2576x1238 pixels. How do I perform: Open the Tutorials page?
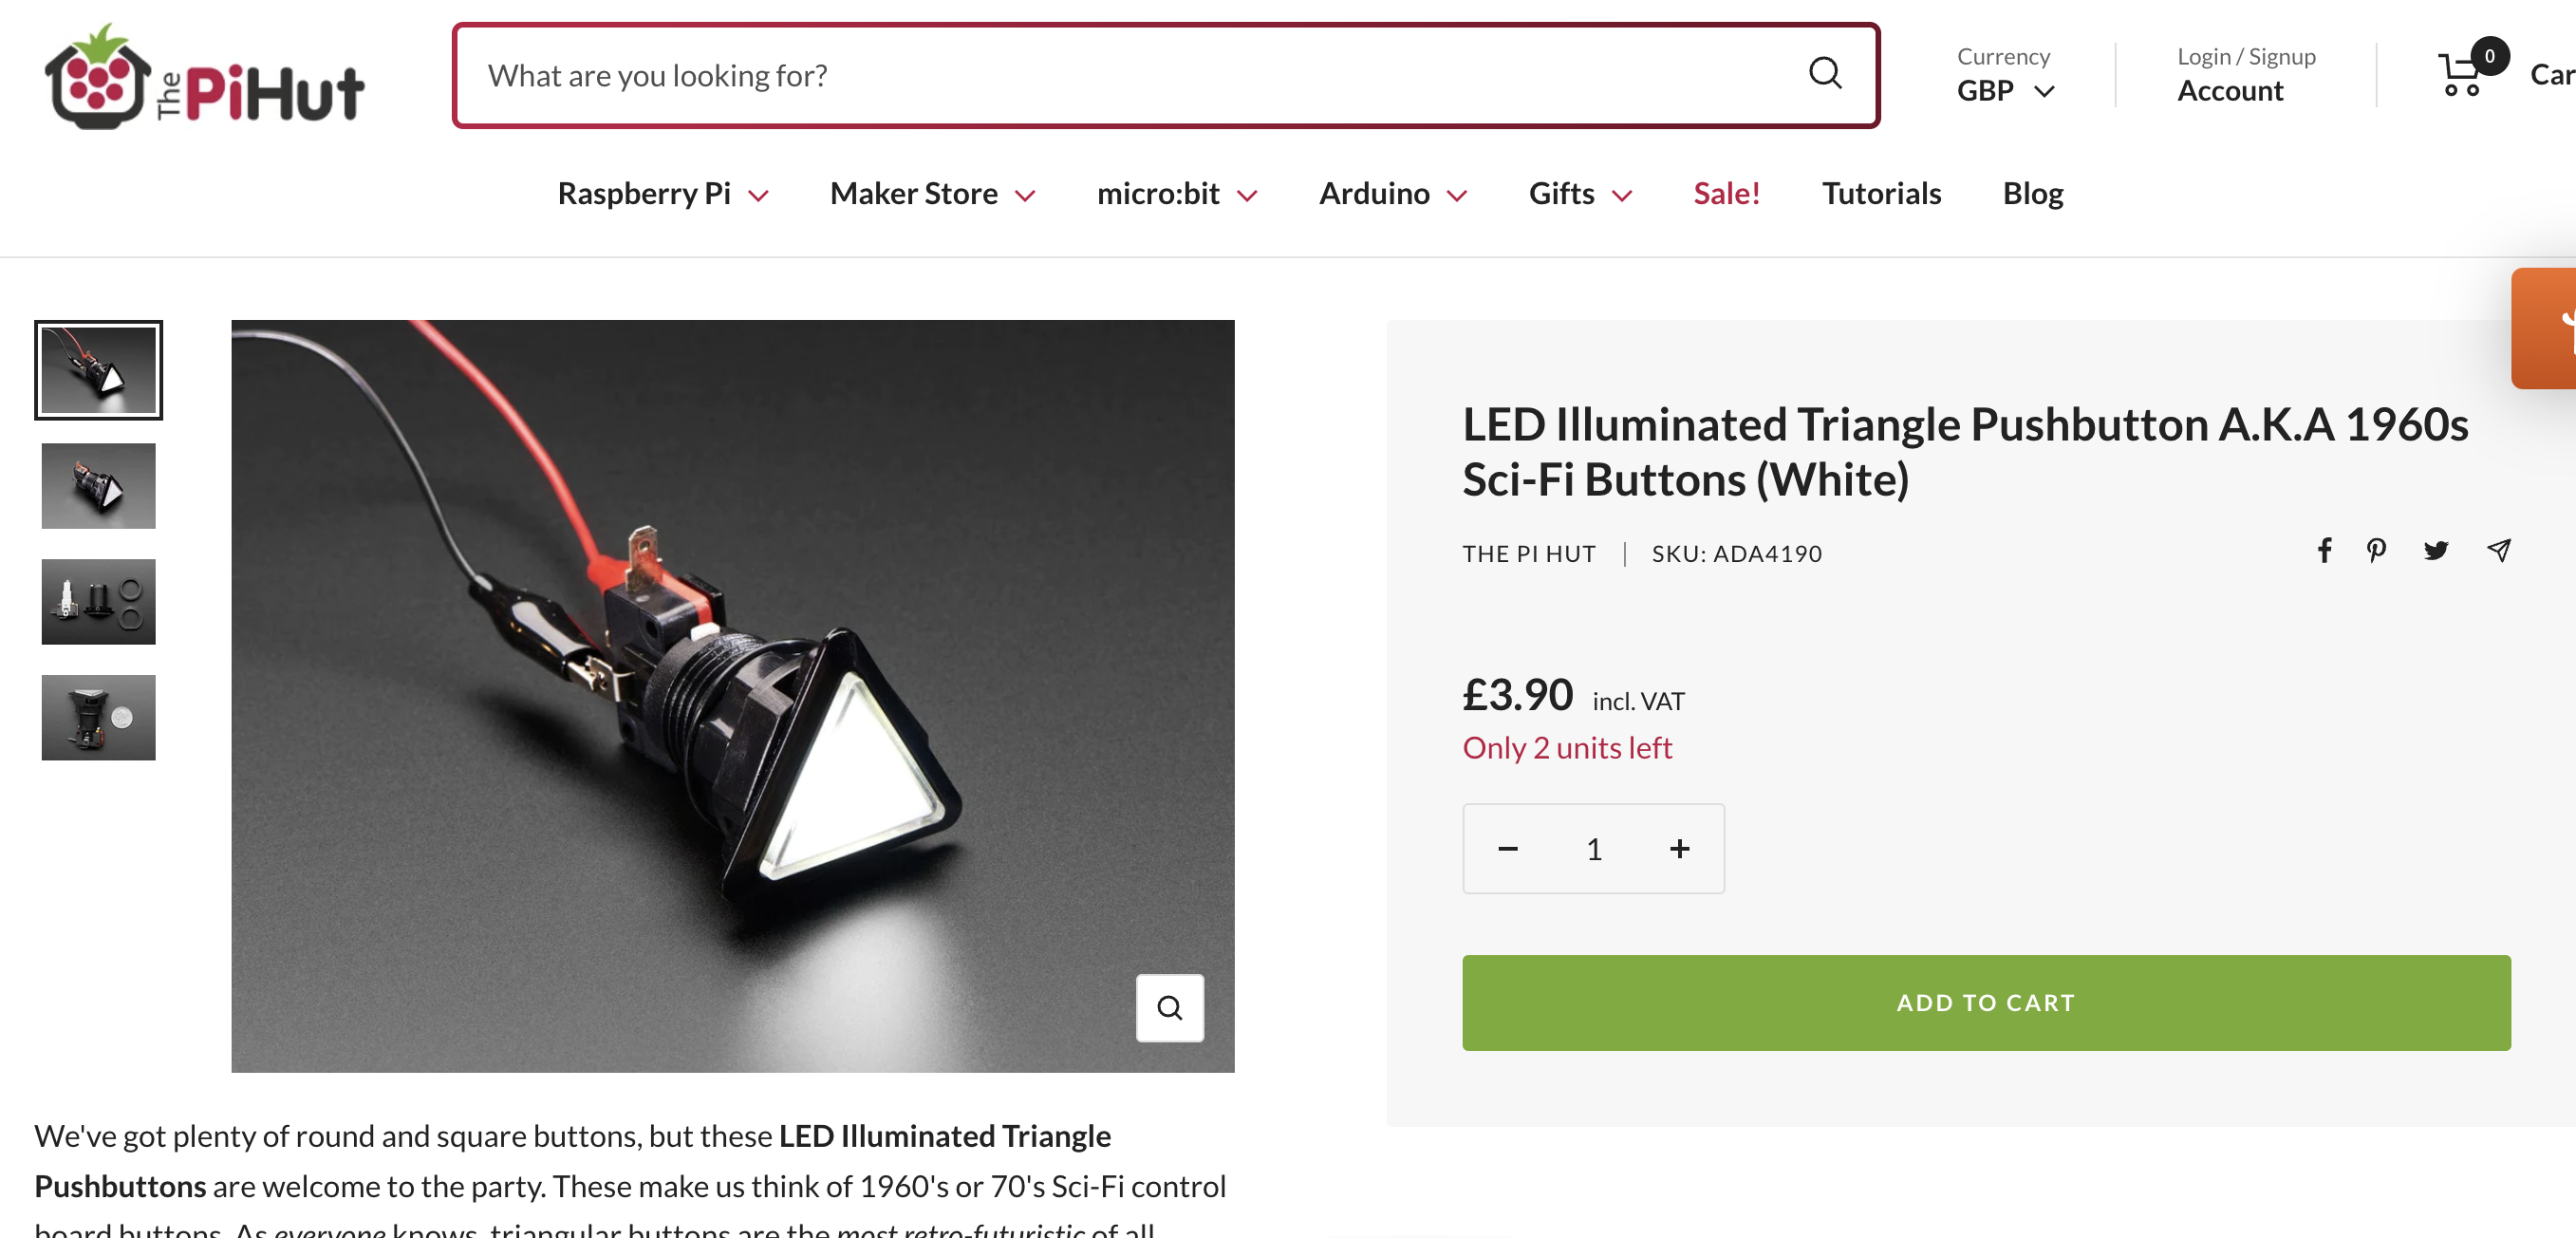(x=1880, y=194)
